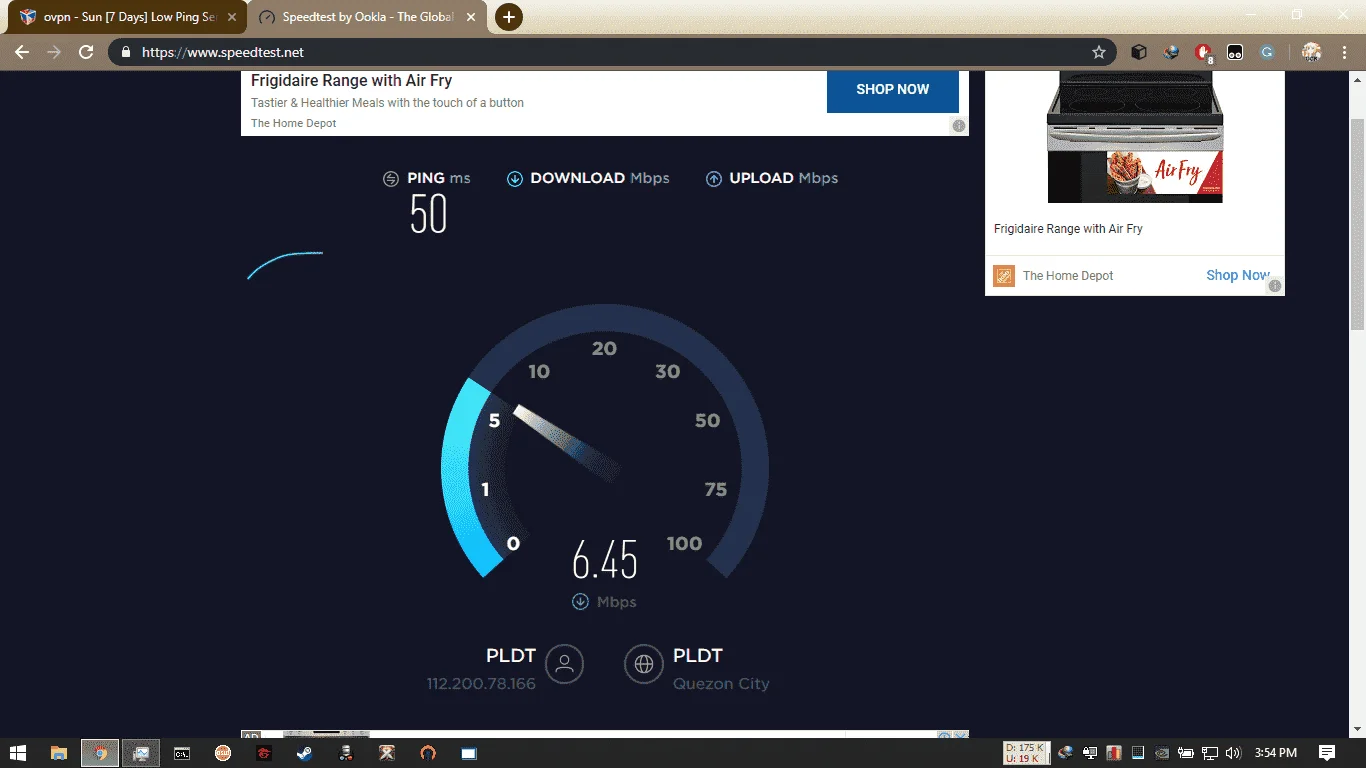The height and width of the screenshot is (768, 1366).
Task: Click the IP address 112.200.78.166
Action: coord(481,684)
